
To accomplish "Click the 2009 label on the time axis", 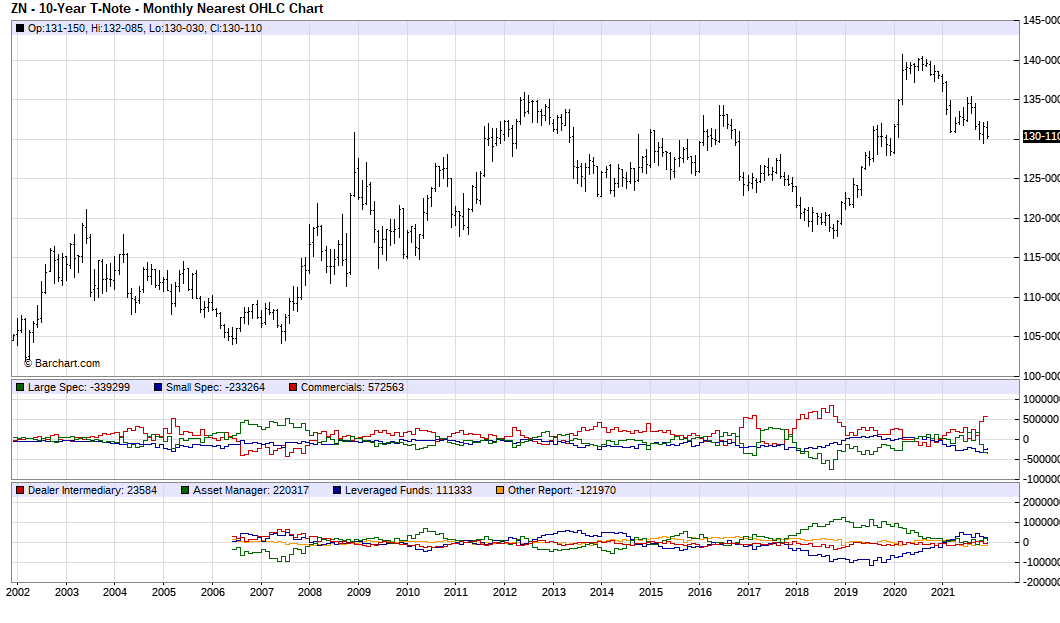I will pyautogui.click(x=358, y=593).
